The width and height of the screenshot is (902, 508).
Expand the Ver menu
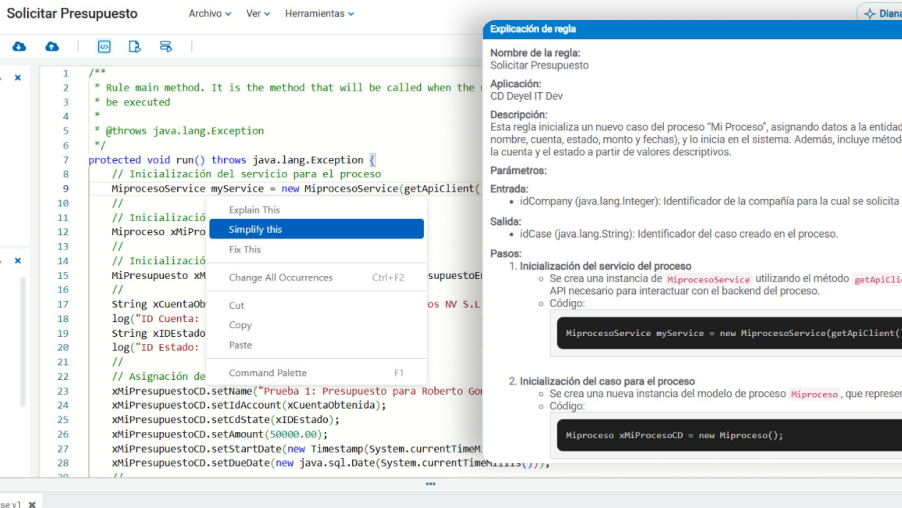pyautogui.click(x=259, y=14)
